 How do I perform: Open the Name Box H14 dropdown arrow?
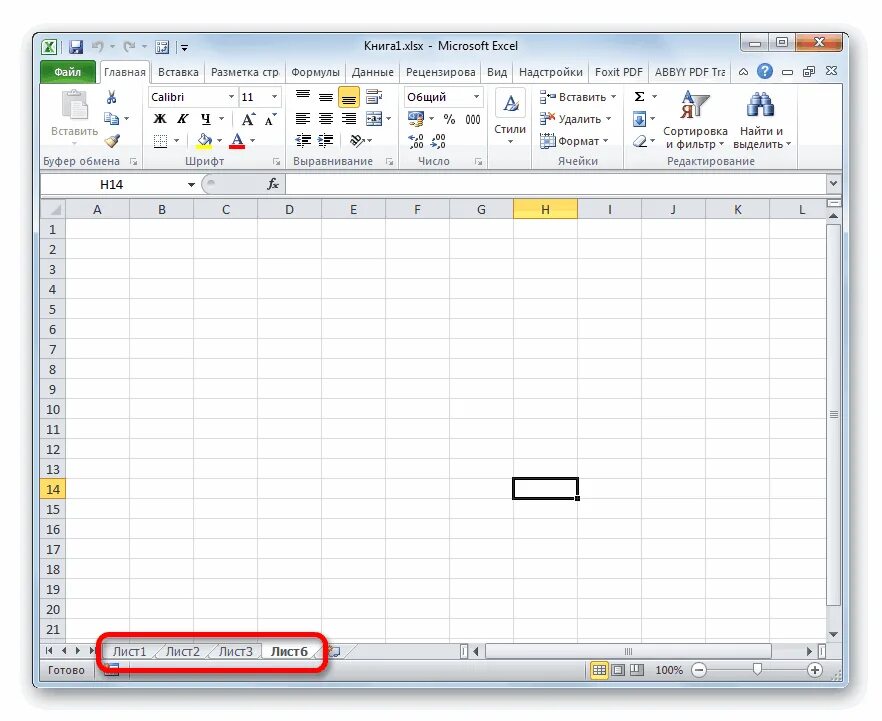191,184
